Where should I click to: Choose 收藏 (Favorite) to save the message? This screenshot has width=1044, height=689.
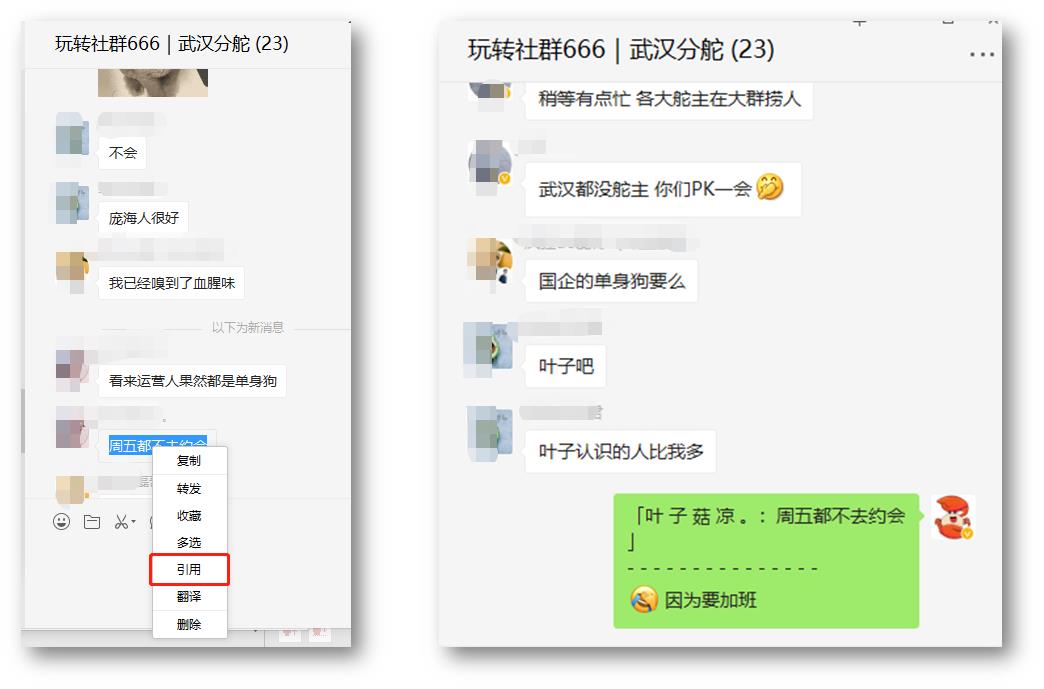coord(190,516)
